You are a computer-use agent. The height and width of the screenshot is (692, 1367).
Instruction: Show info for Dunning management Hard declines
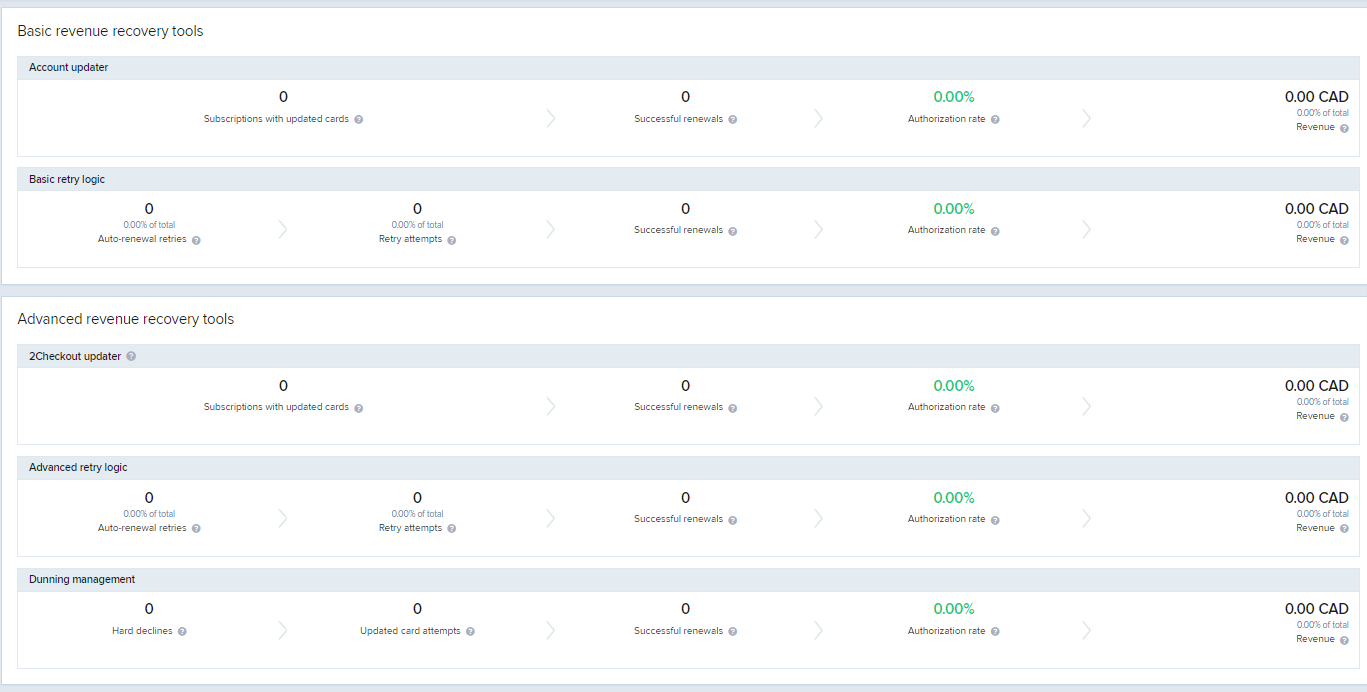coord(182,632)
